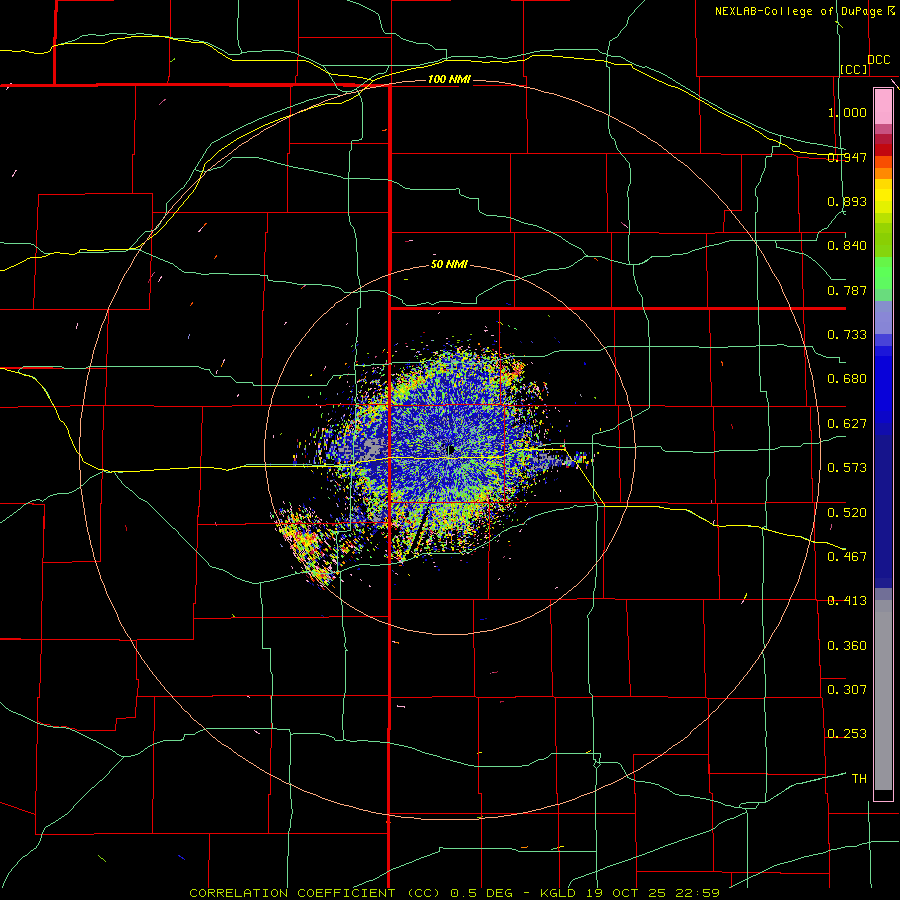Click the NEXLAB-College of DuPage title text

tap(804, 11)
